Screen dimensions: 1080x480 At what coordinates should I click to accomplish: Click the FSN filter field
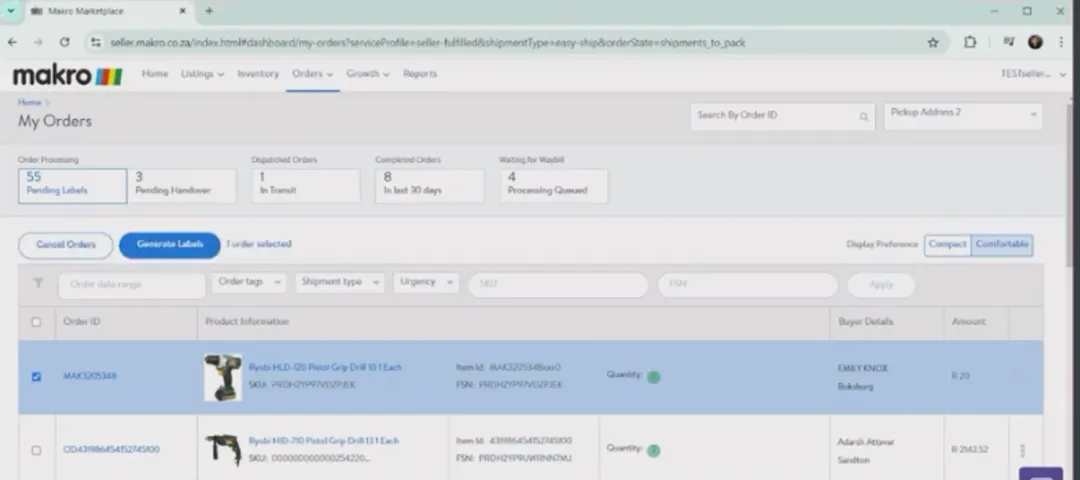747,285
